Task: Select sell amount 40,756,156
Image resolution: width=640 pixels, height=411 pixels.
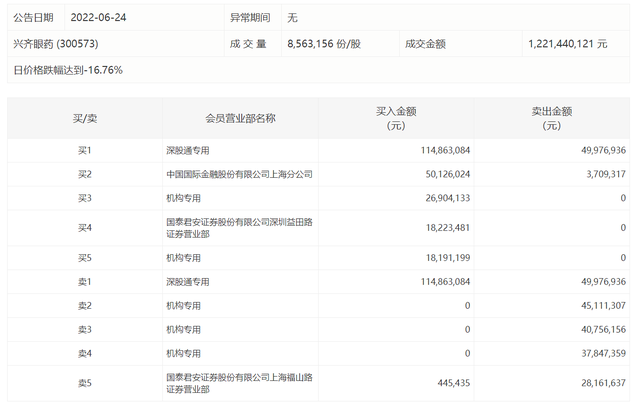Action: 603,330
